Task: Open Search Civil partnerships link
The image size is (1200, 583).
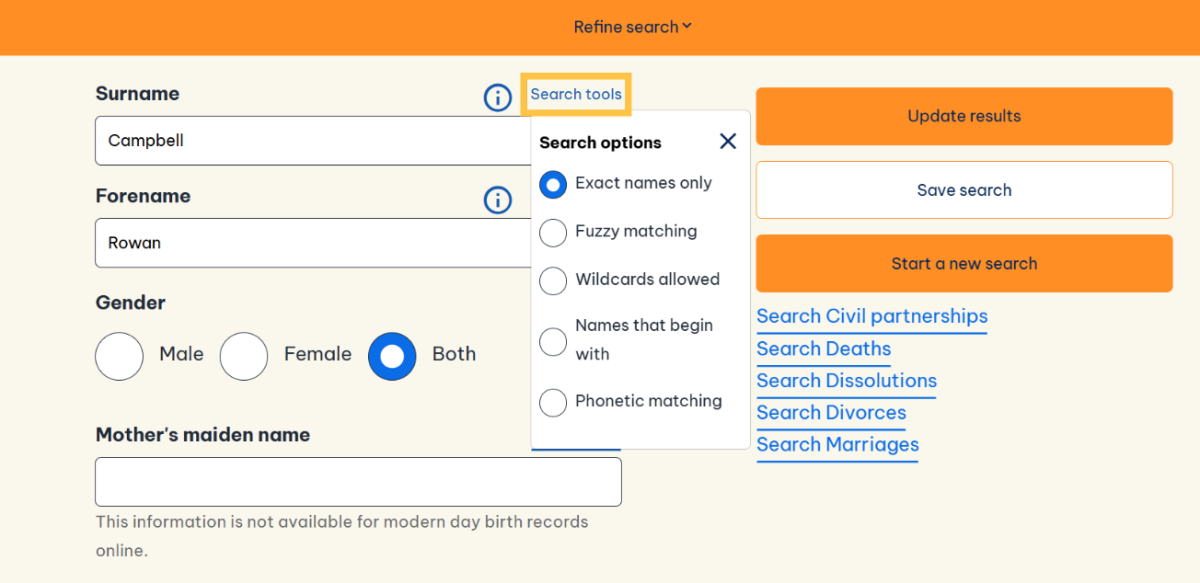Action: 872,317
